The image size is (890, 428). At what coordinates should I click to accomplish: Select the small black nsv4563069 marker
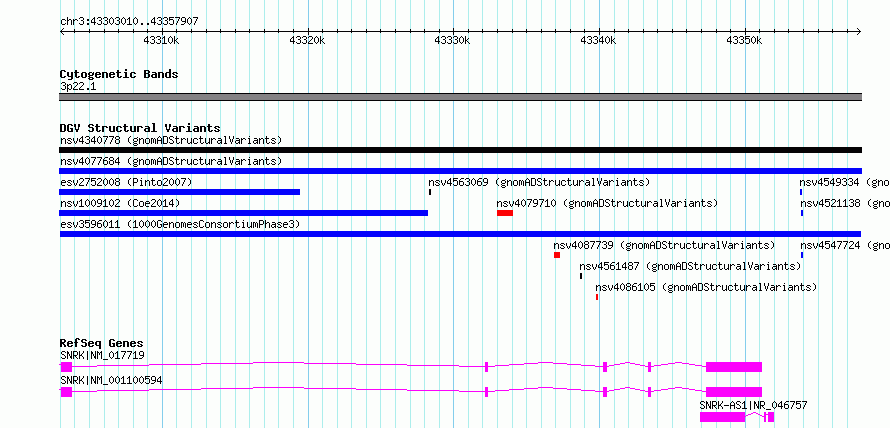[430, 192]
